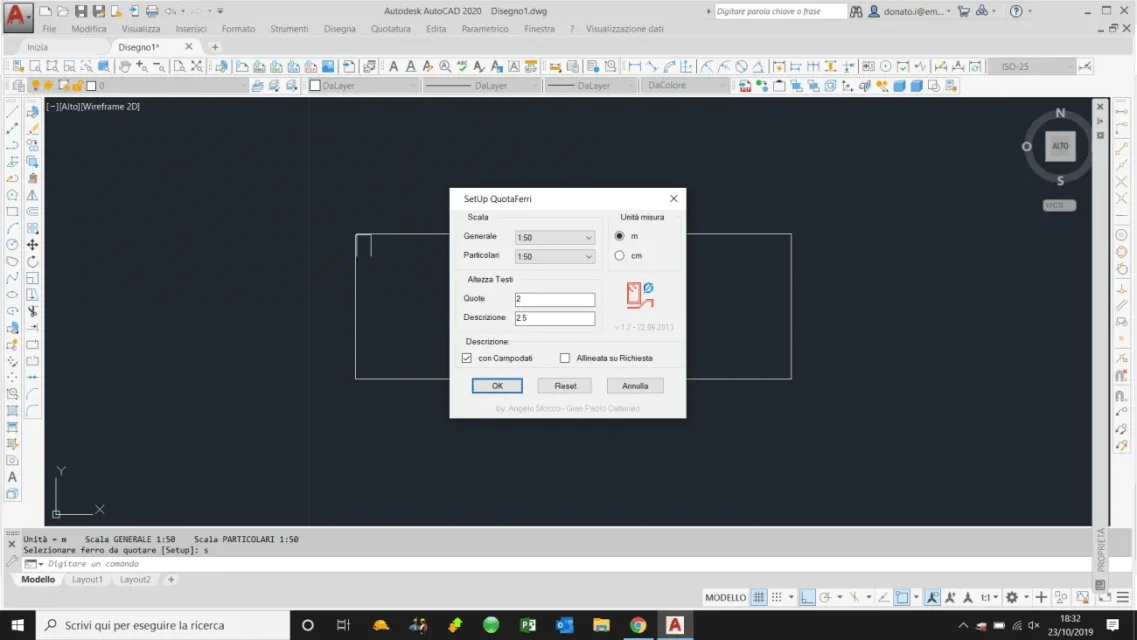
Task: Click the keyword search box in title bar
Action: pyautogui.click(x=780, y=12)
